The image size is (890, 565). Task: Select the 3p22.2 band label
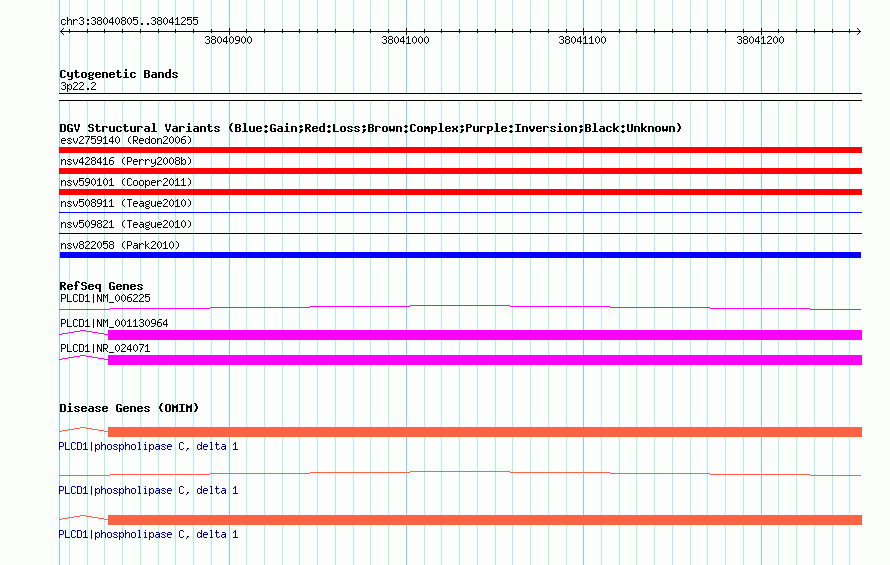78,86
